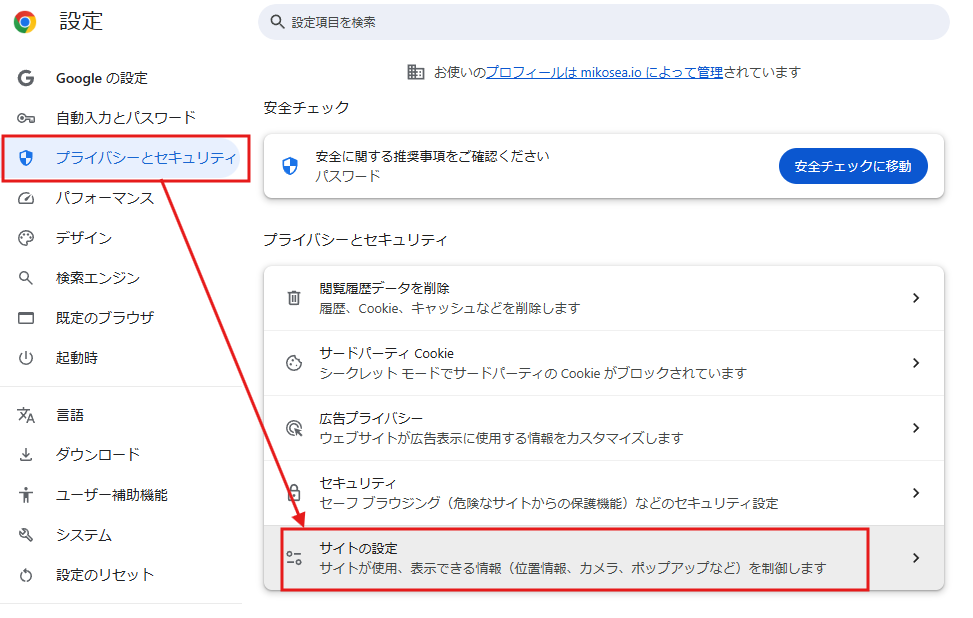This screenshot has height=618, width=973.
Task: Click the download arrow icon beside ダウンロード
Action: pos(25,455)
